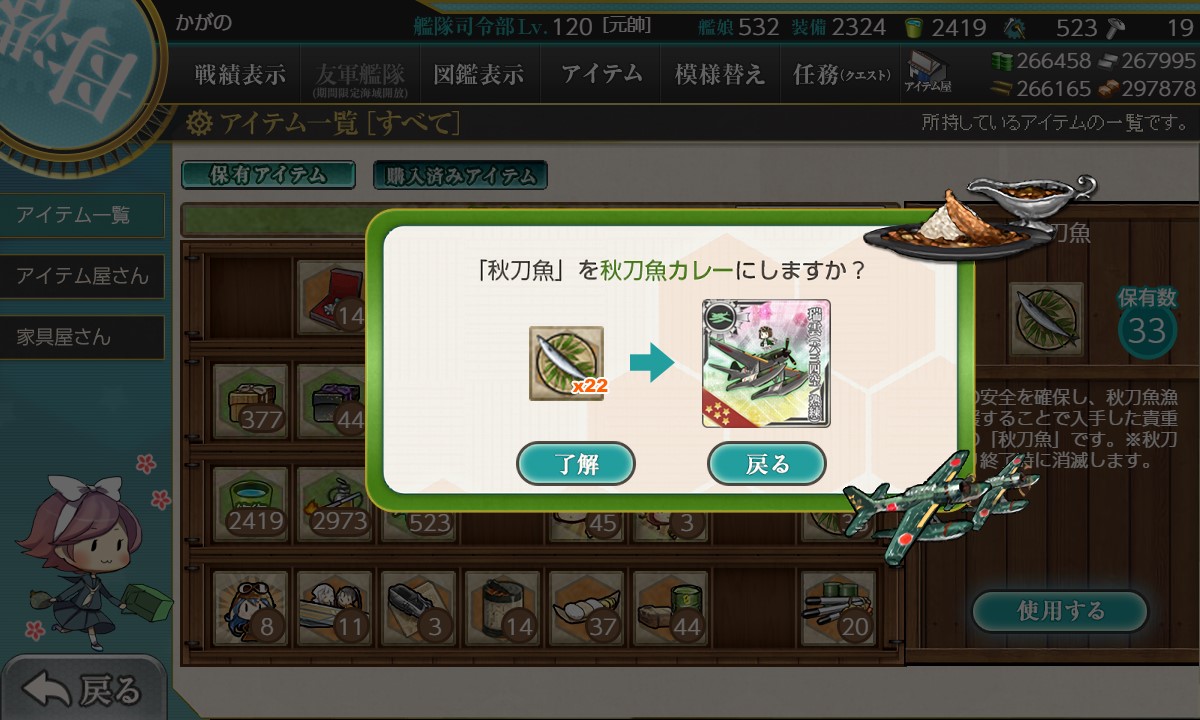Click the 使用する button
Image resolution: width=1200 pixels, height=720 pixels.
[1060, 611]
